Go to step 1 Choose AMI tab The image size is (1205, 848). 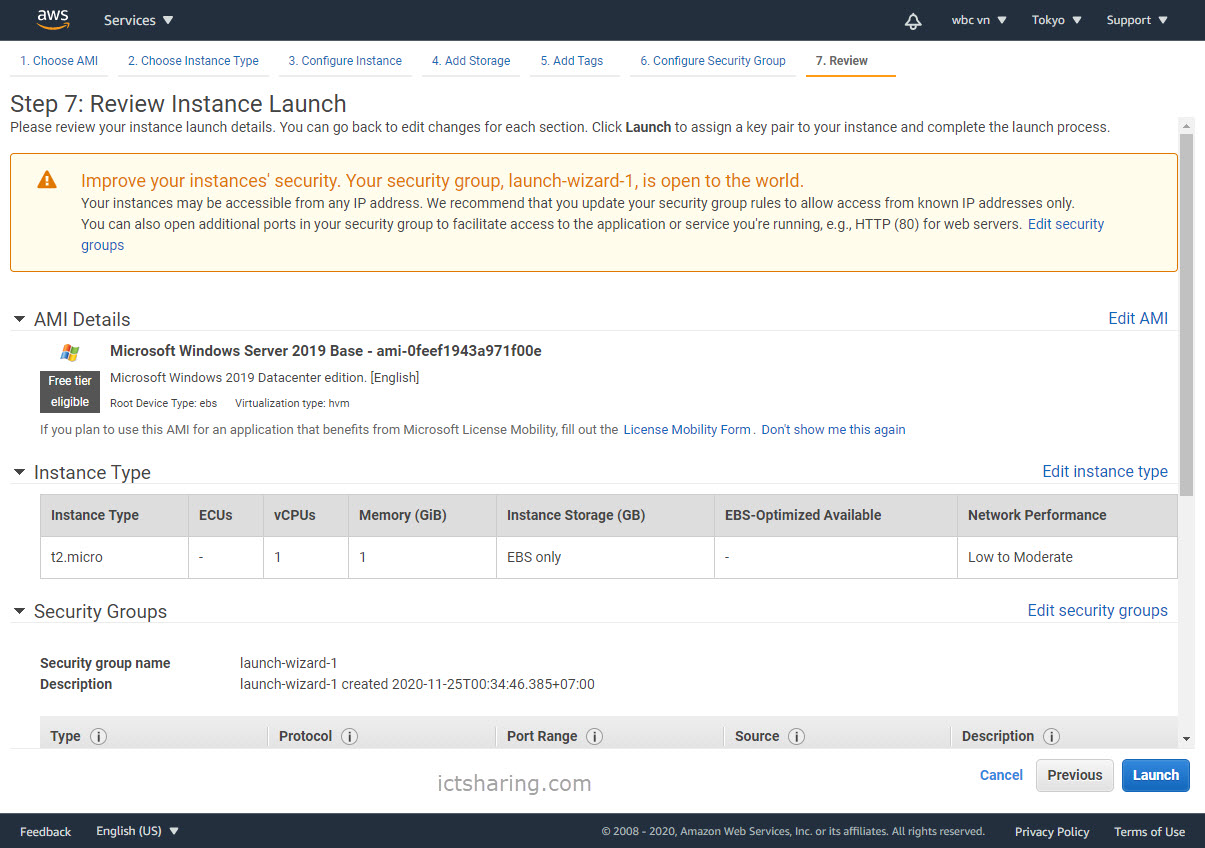[x=59, y=61]
